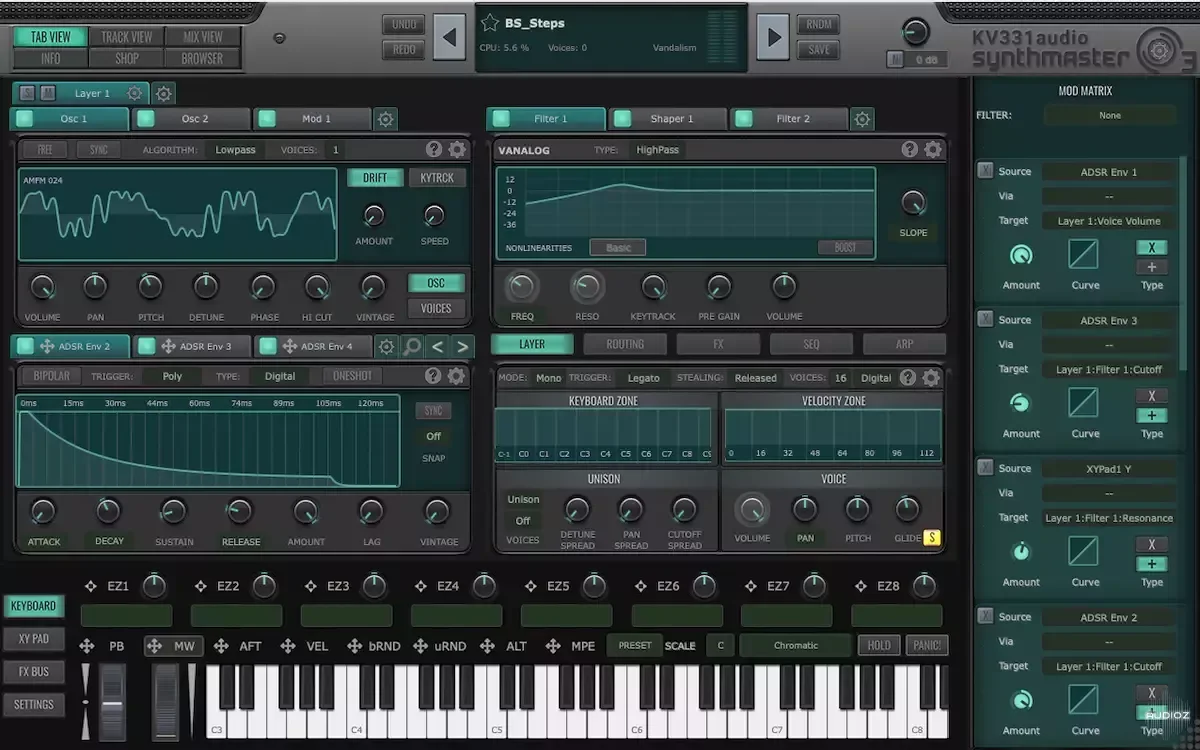
Task: Click the oscillator VOLUME knob
Action: [42, 288]
